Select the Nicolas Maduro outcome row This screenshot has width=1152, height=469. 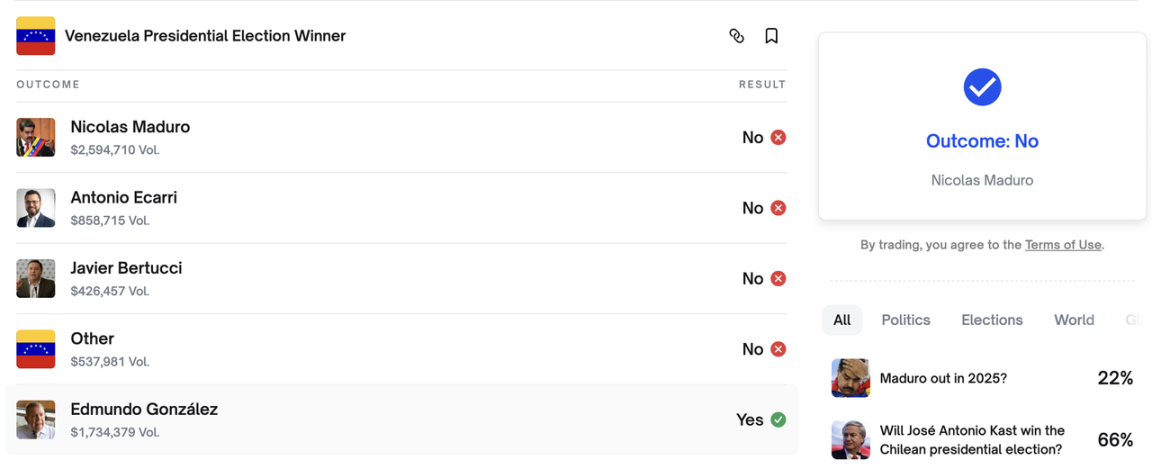tap(400, 137)
